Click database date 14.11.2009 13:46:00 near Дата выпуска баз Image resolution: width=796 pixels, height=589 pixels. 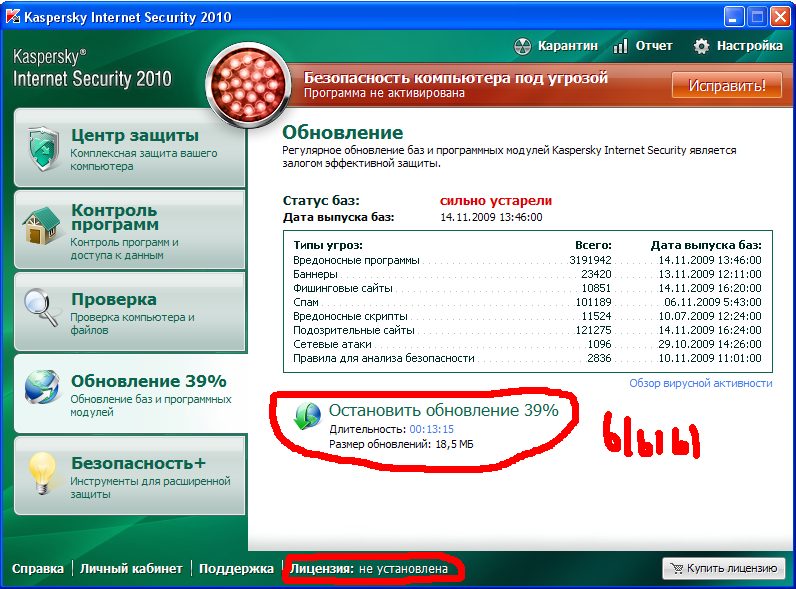click(x=491, y=217)
